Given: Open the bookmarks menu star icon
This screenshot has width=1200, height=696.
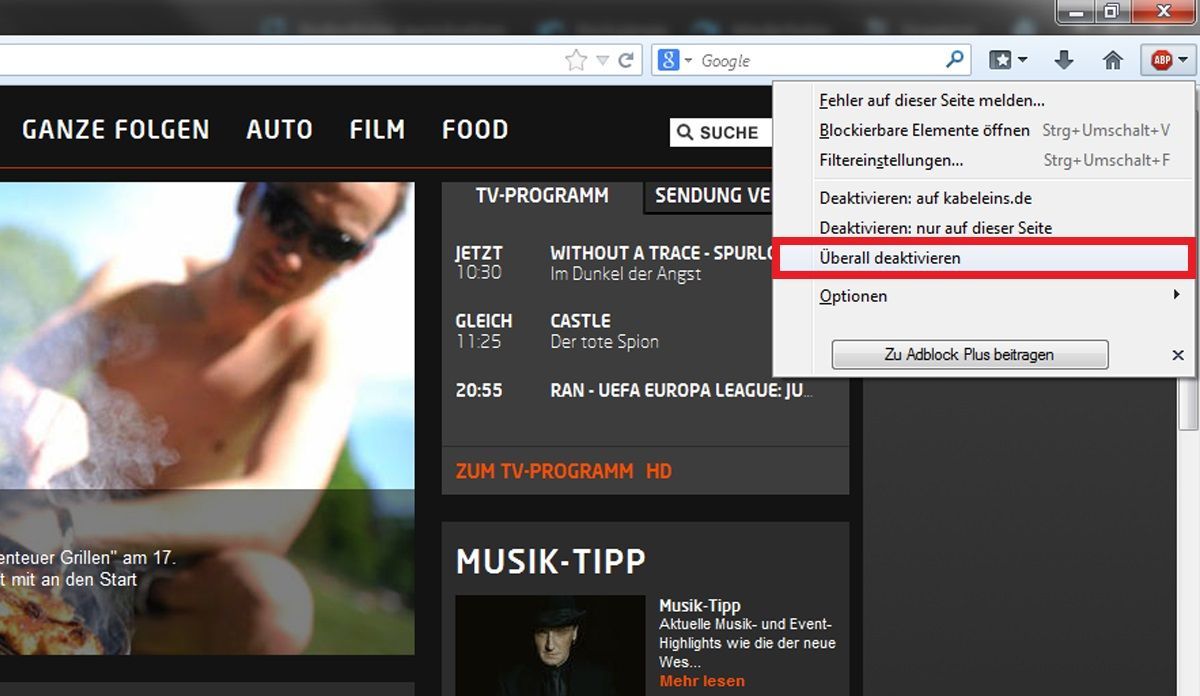Looking at the screenshot, I should [1000, 61].
